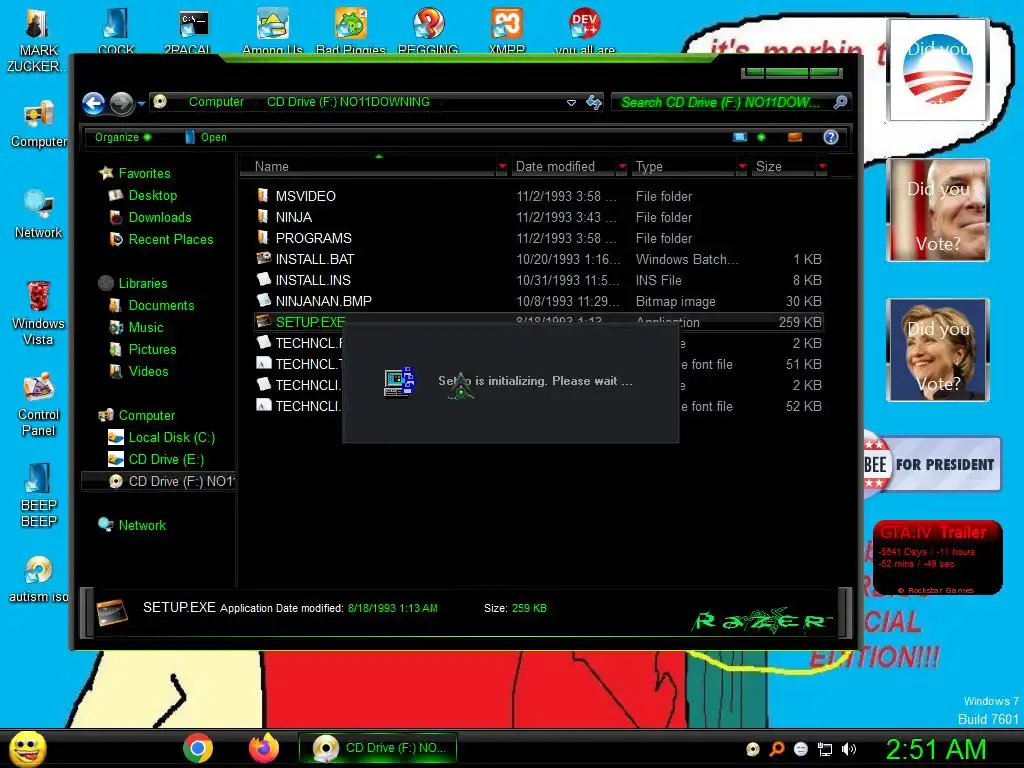The height and width of the screenshot is (768, 1024).
Task: Open the Size column filter dropdown
Action: point(822,167)
